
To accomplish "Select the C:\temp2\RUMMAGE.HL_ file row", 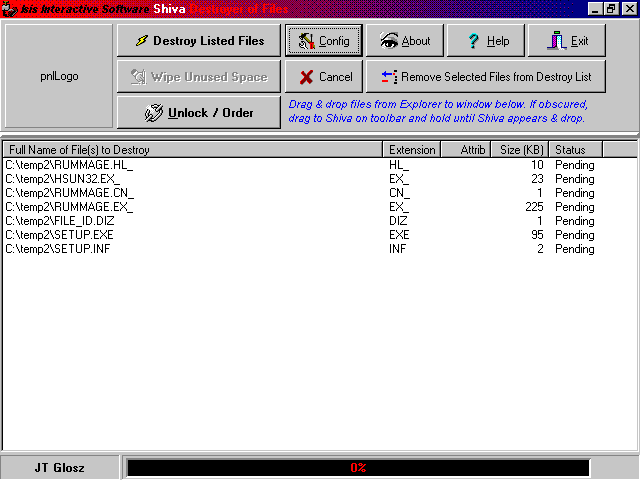I will click(69, 165).
